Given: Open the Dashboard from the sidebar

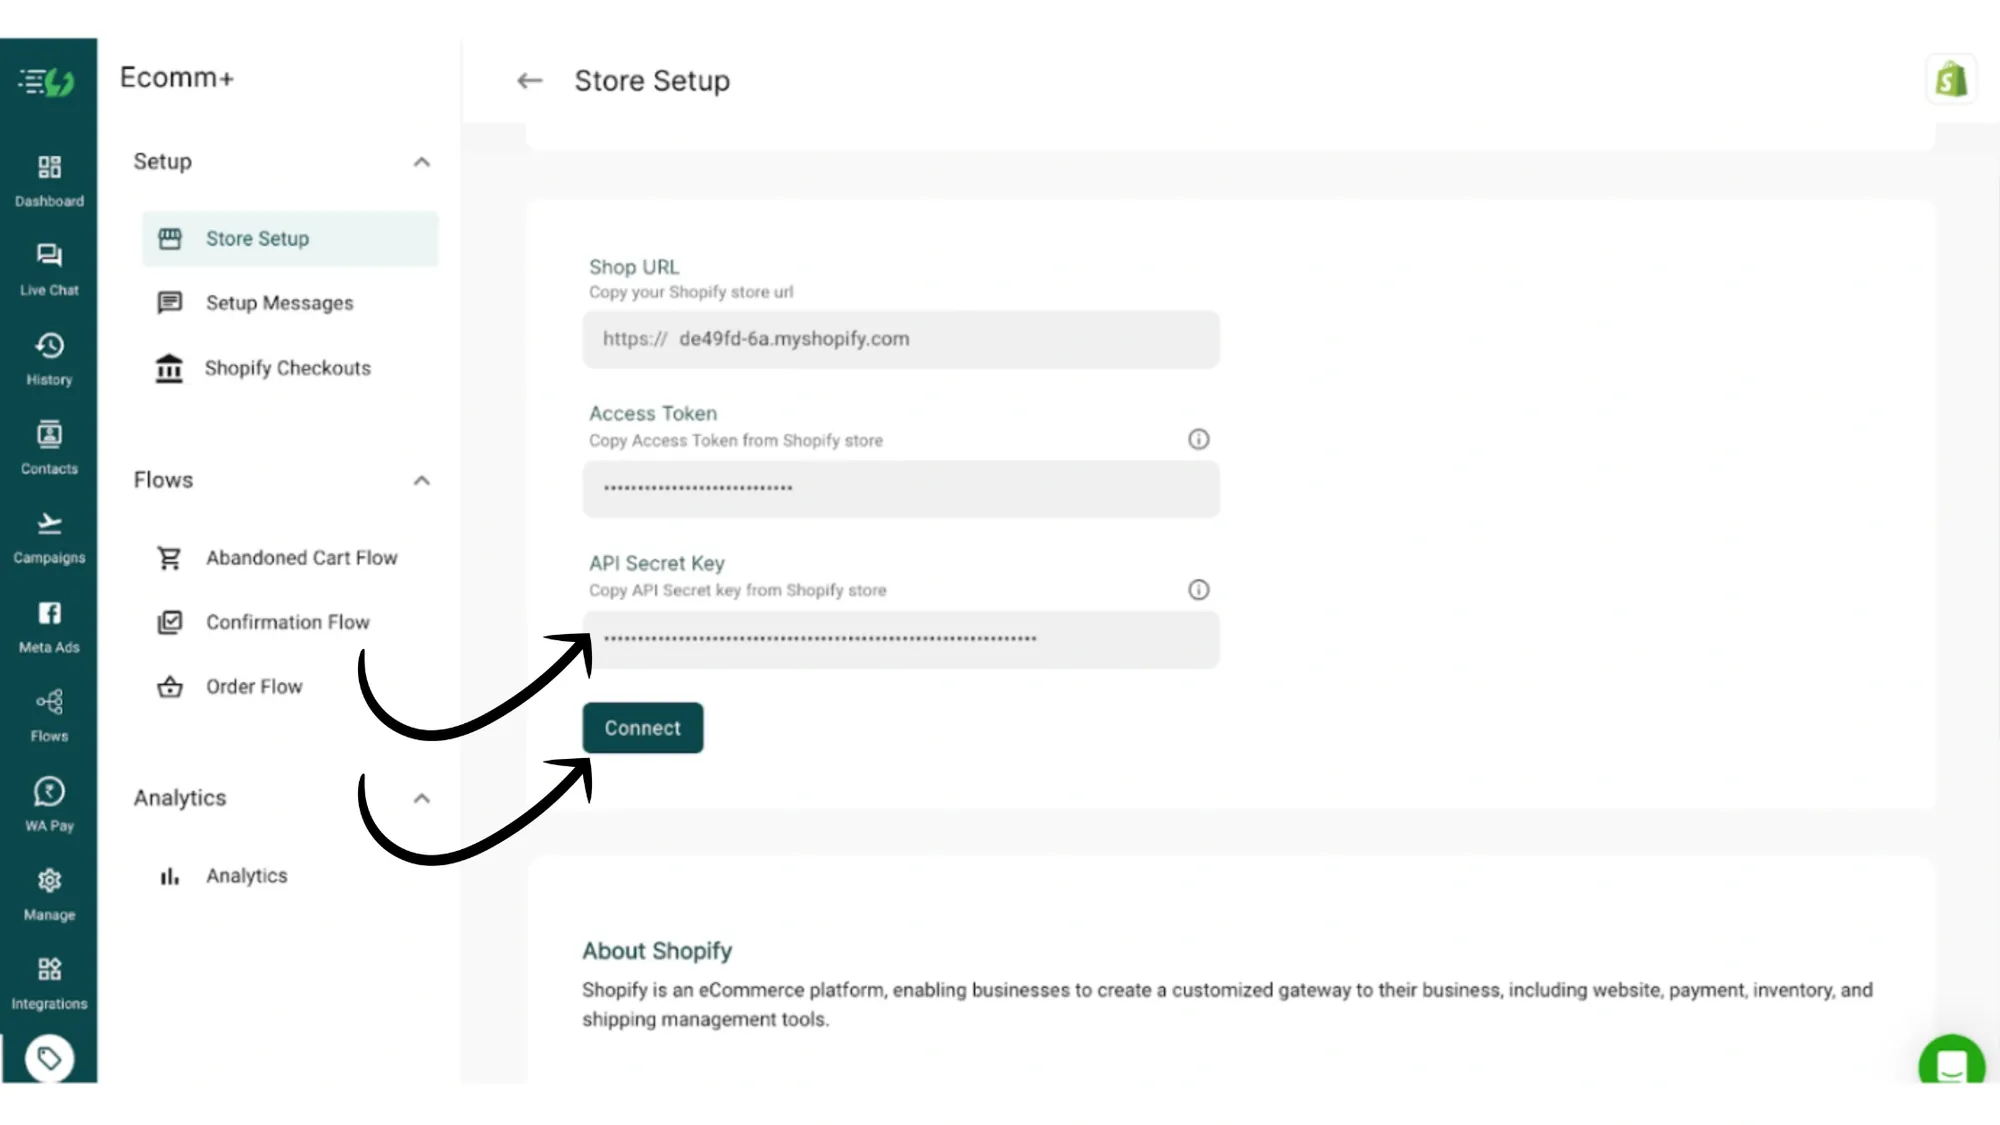Looking at the screenshot, I should click(49, 178).
